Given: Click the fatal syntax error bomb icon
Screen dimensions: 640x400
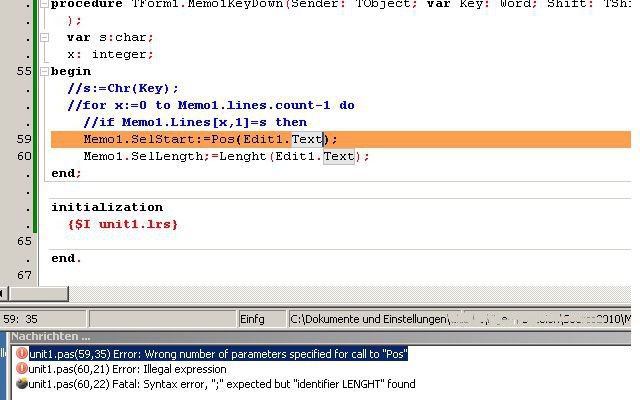Looking at the screenshot, I should (21, 384).
